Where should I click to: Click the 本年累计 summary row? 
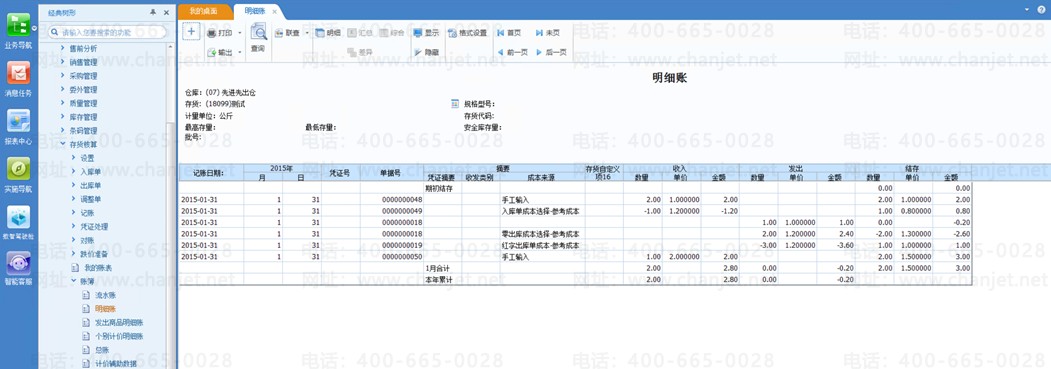click(575, 279)
